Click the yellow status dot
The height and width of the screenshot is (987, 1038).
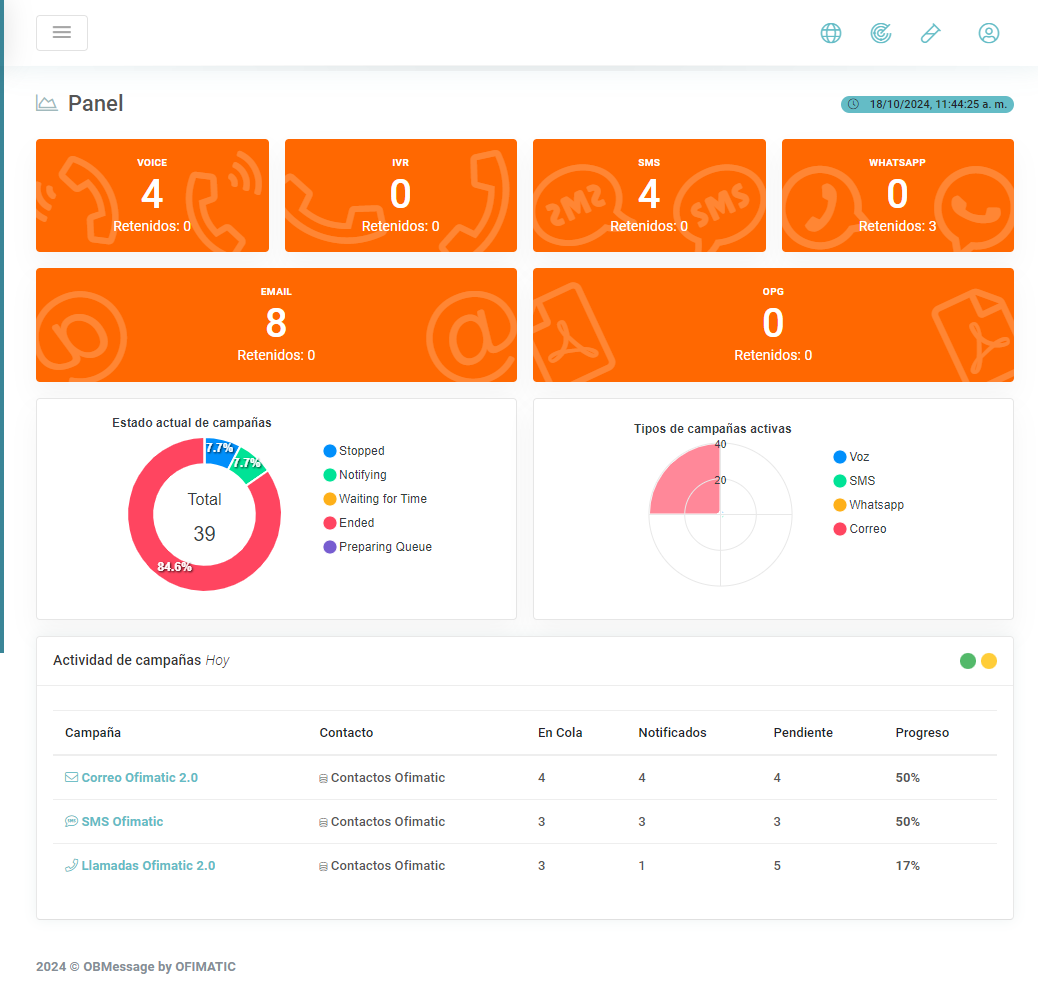point(989,661)
